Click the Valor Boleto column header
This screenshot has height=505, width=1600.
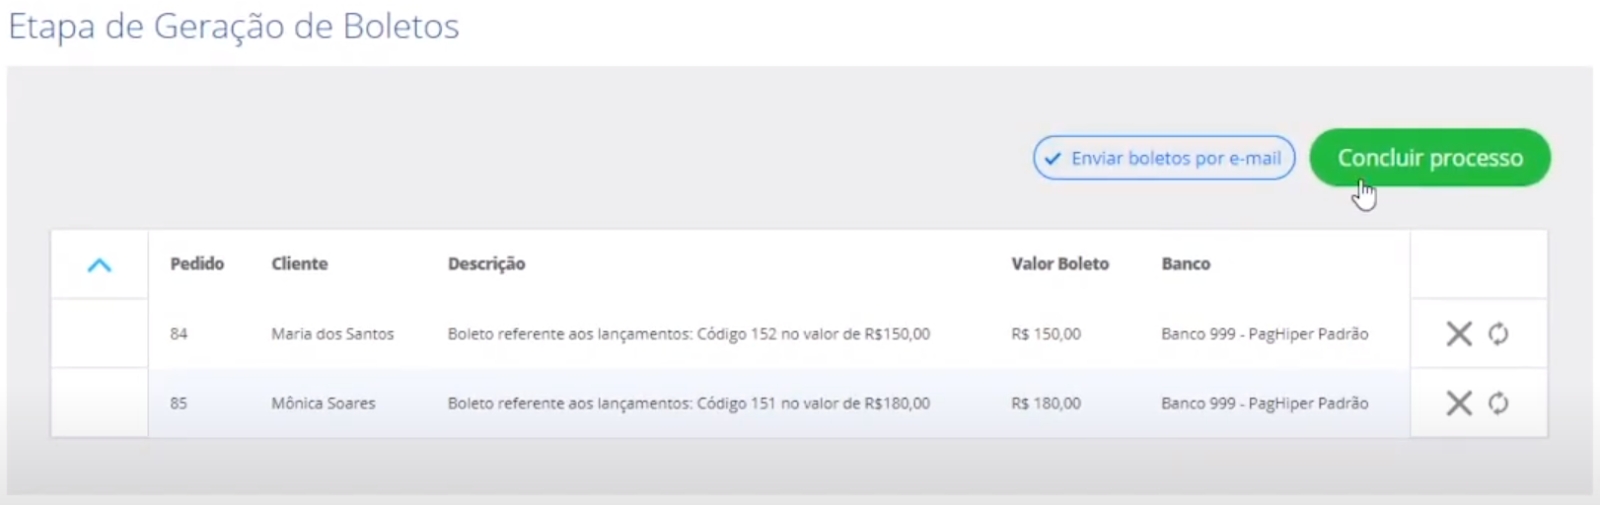1059,264
